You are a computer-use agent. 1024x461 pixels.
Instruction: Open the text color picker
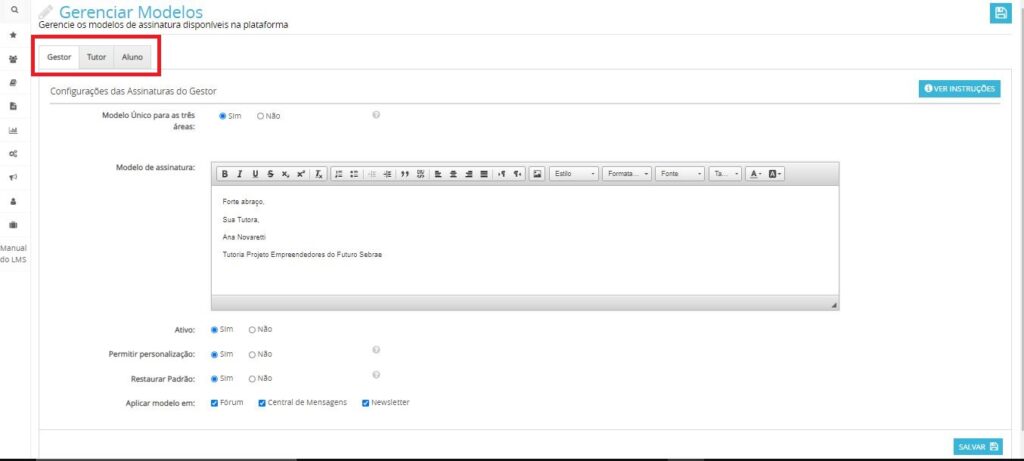755,174
